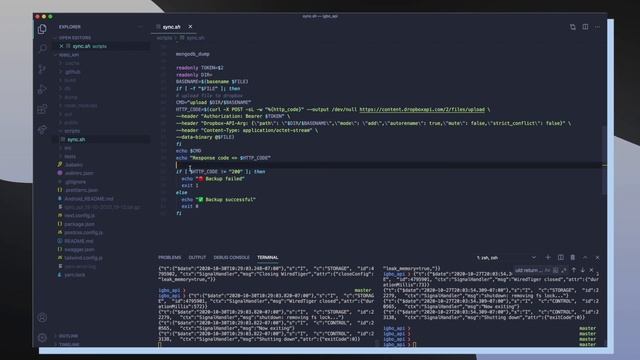Open yarn.lock in explorer
The image size is (640, 360).
click(x=74, y=275)
